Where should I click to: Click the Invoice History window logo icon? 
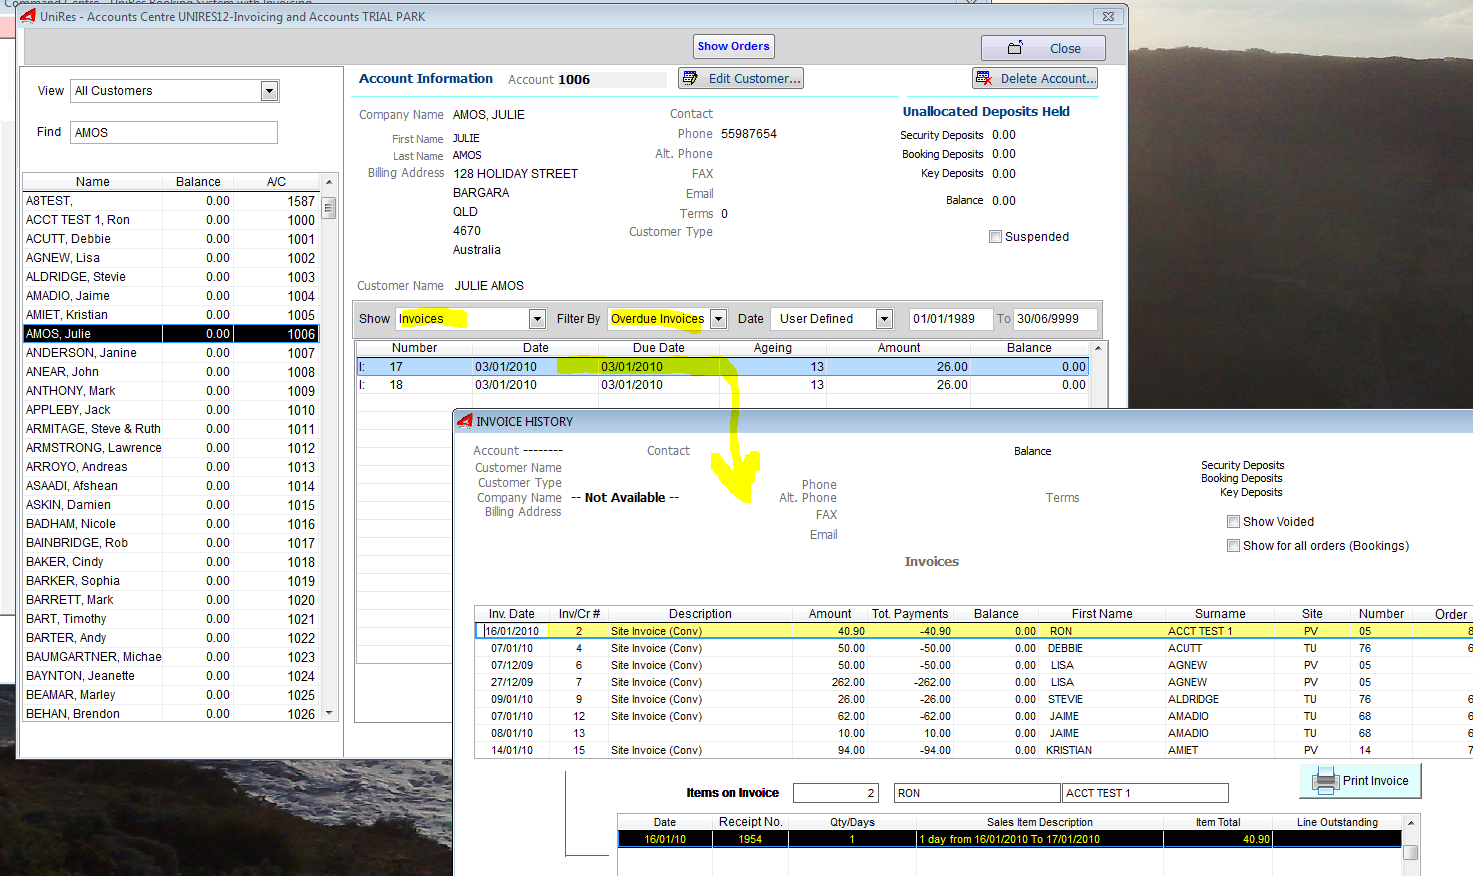pyautogui.click(x=464, y=421)
